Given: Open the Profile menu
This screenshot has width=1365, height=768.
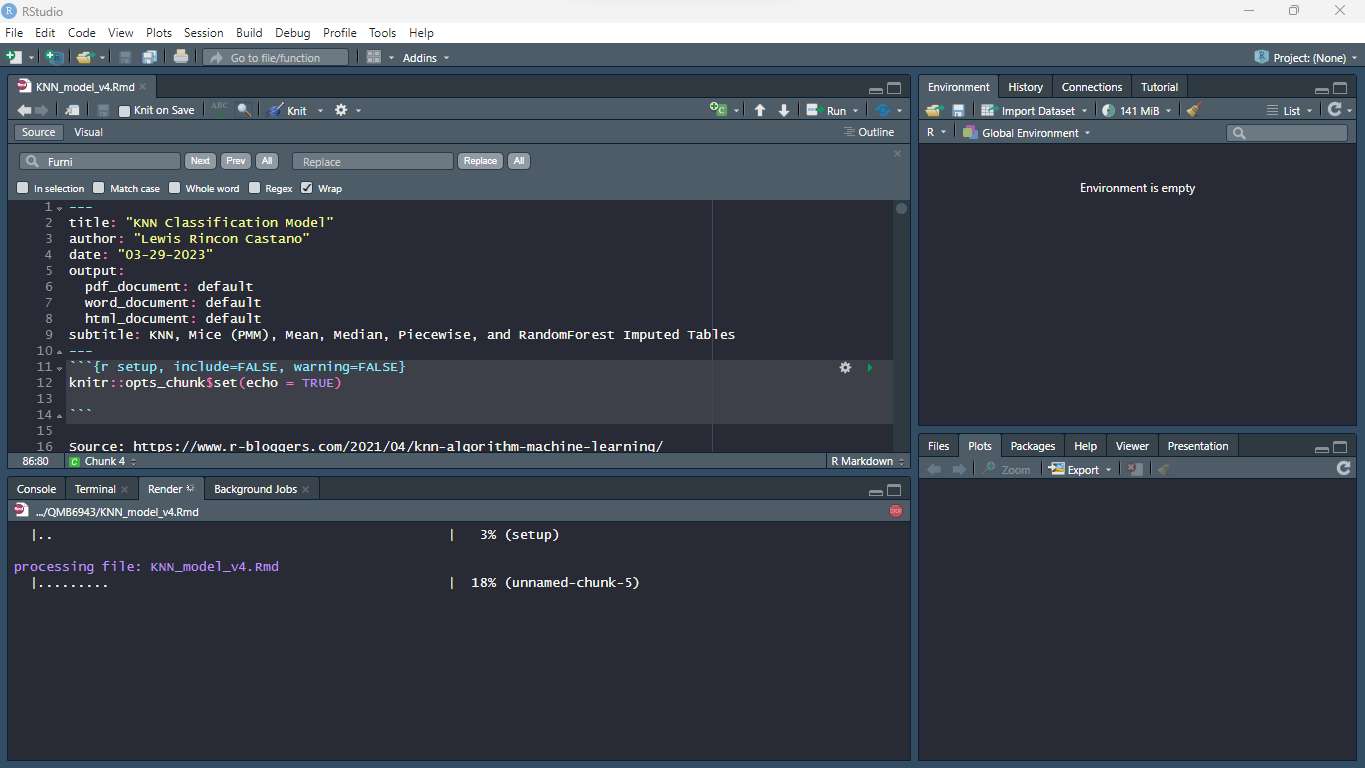Looking at the screenshot, I should click(340, 33).
